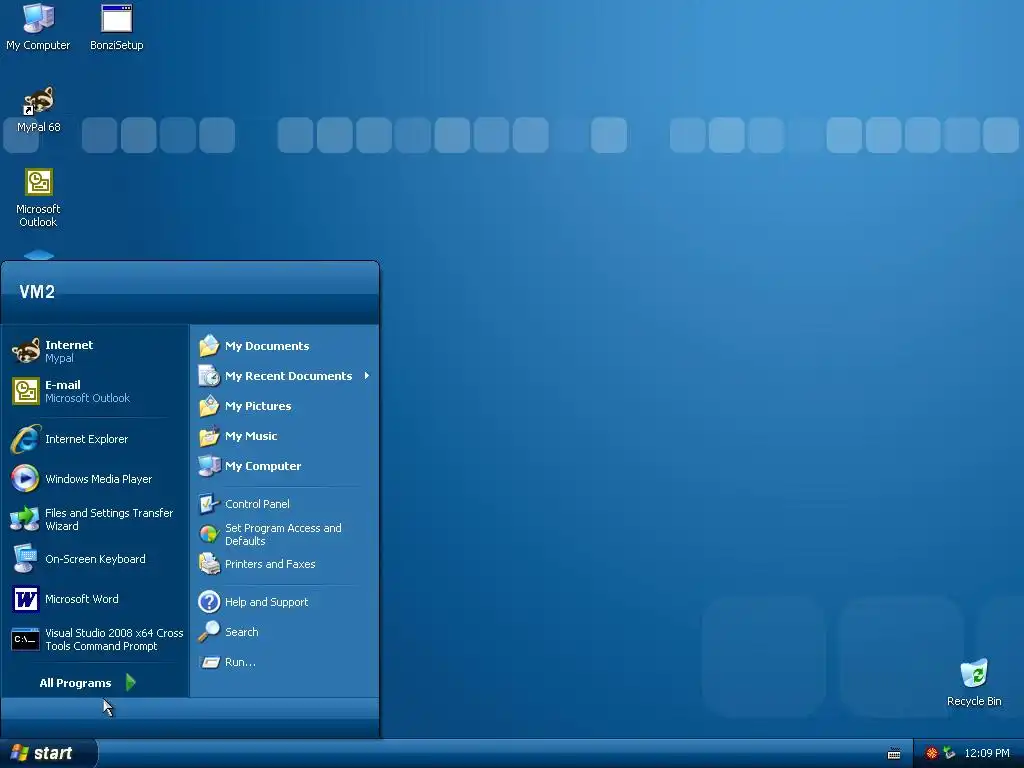Click Internet Explorer label

click(x=86, y=439)
